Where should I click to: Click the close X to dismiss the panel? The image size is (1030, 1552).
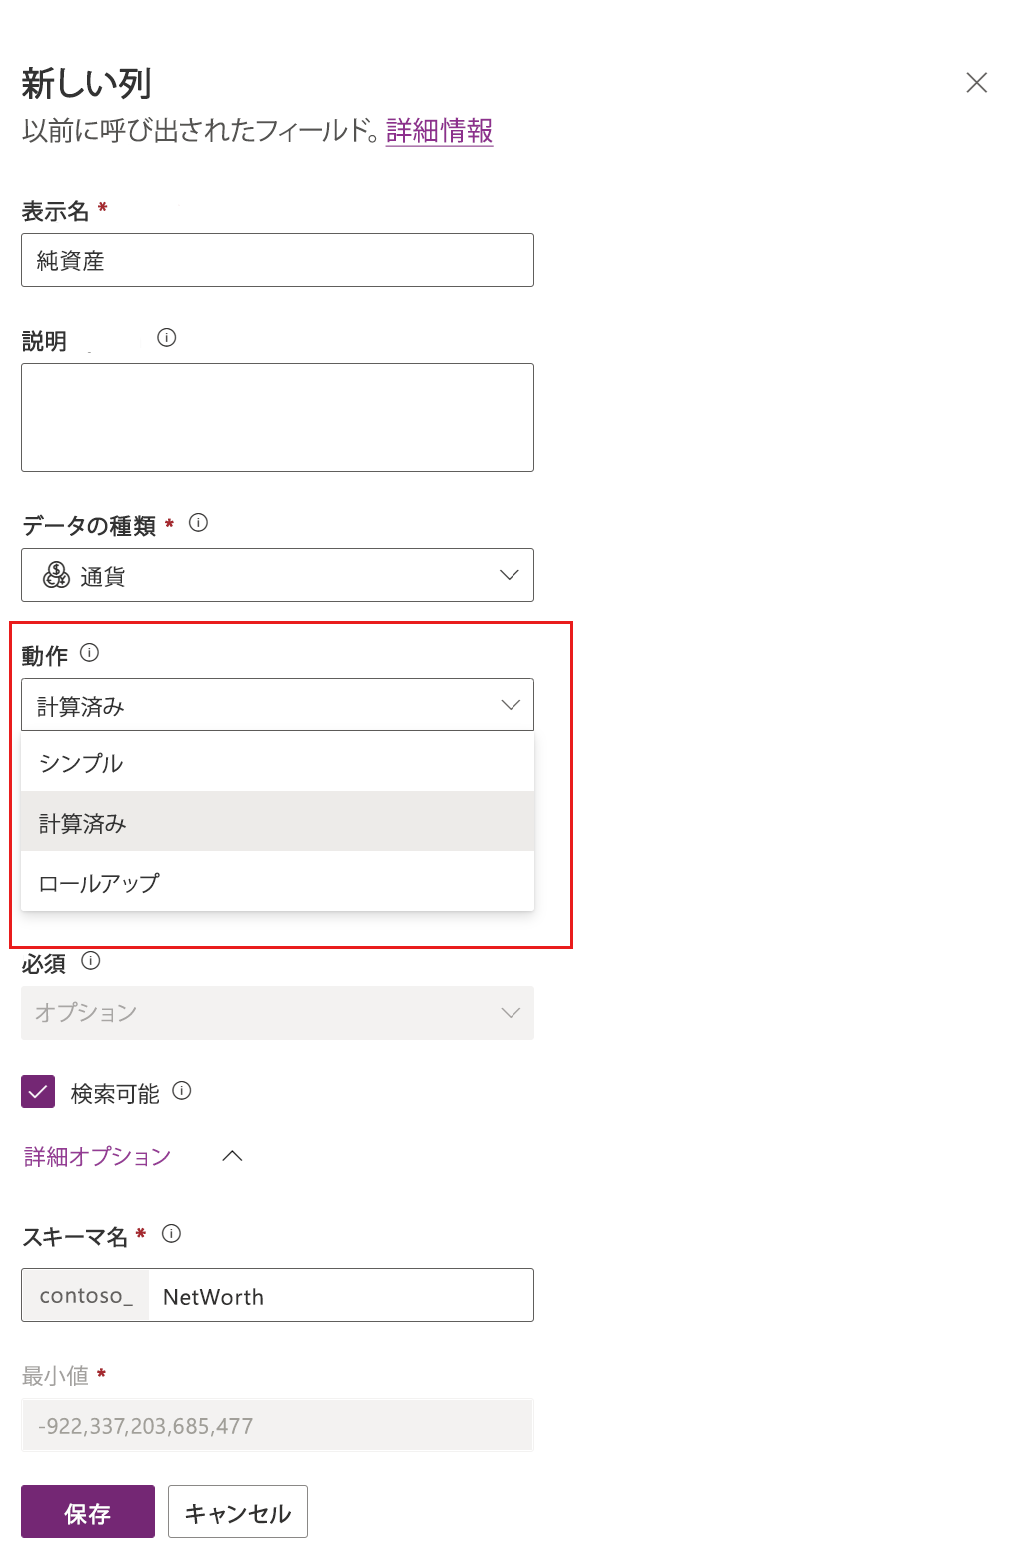click(977, 83)
